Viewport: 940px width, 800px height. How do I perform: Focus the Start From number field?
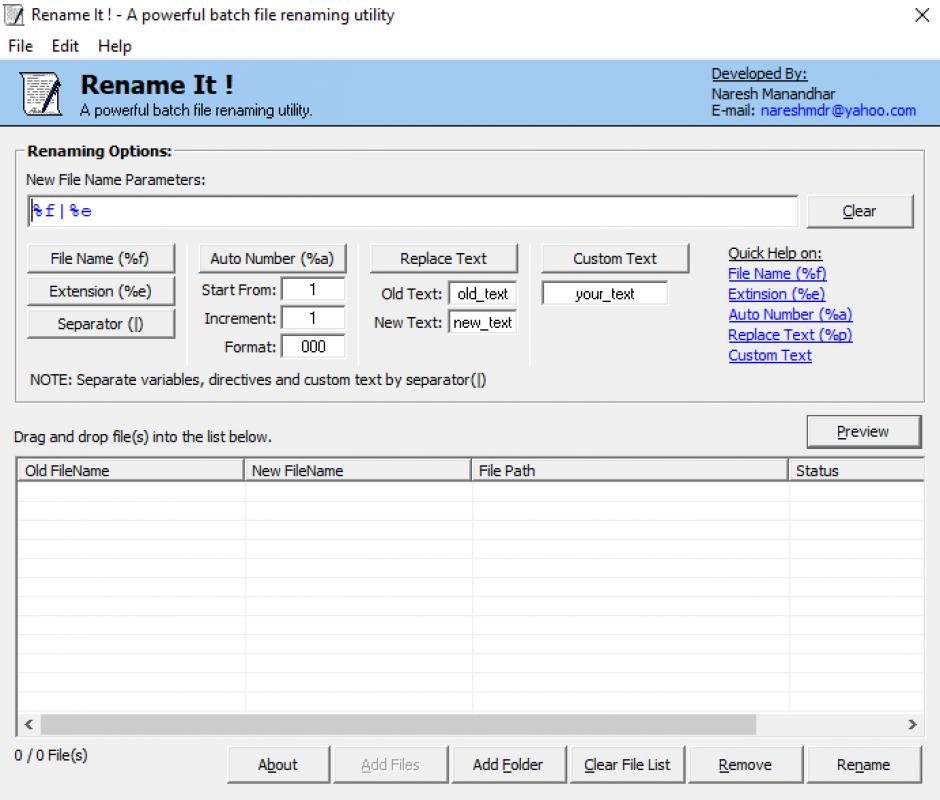pyautogui.click(x=313, y=290)
